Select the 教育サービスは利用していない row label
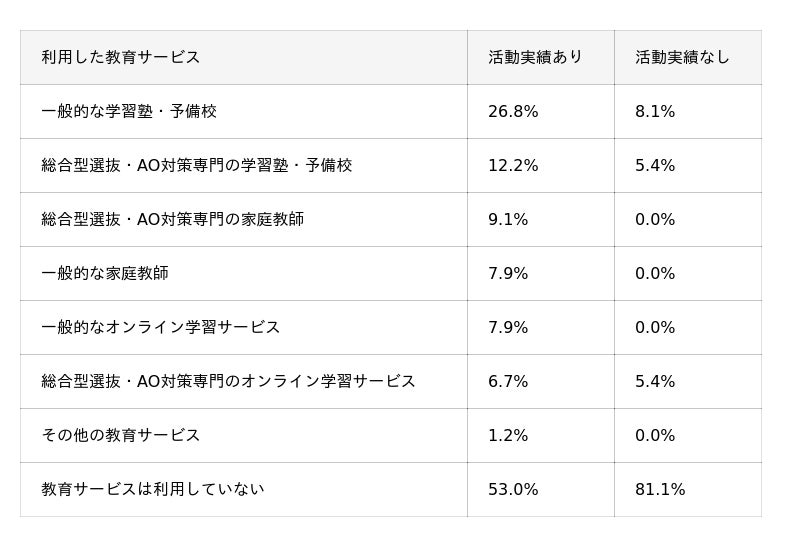 point(153,490)
